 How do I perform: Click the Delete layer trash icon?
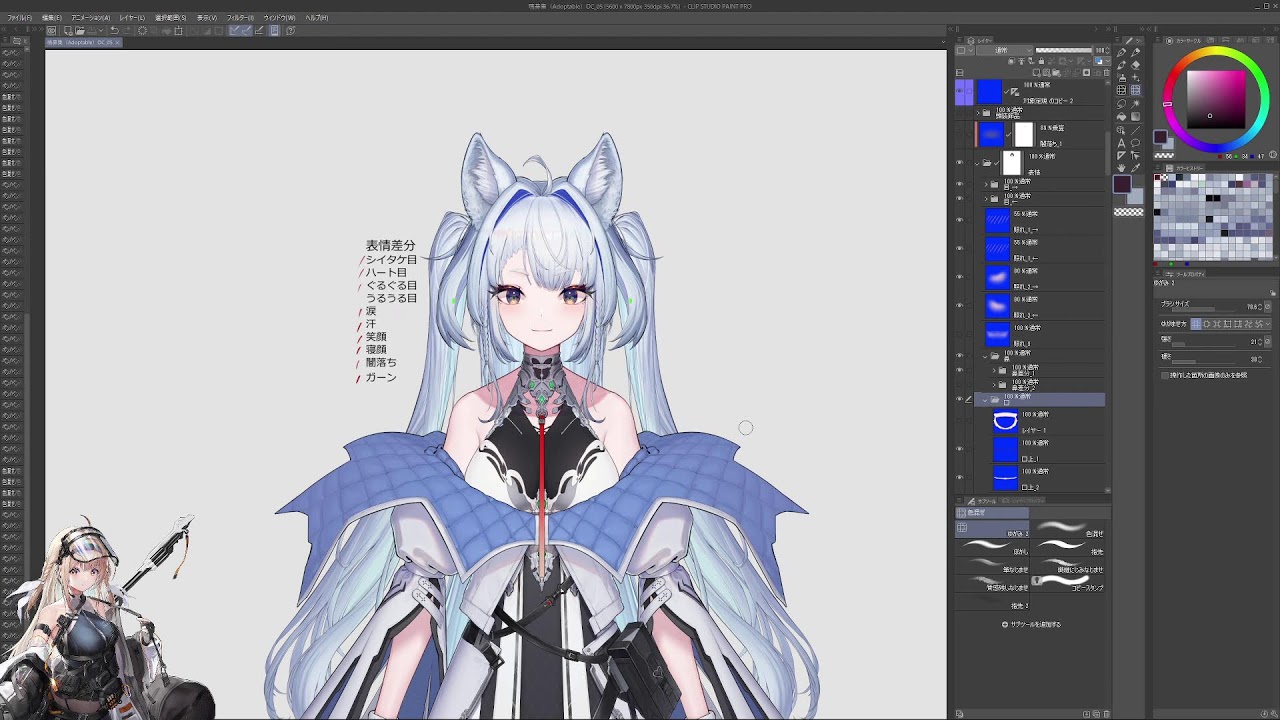click(1107, 73)
